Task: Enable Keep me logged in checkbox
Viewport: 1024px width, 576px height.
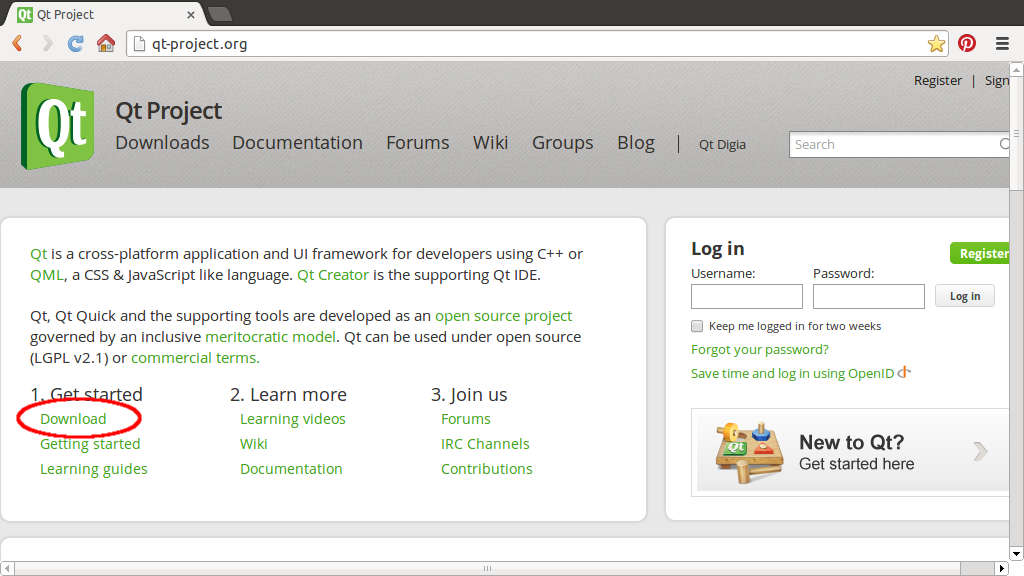Action: coord(697,326)
